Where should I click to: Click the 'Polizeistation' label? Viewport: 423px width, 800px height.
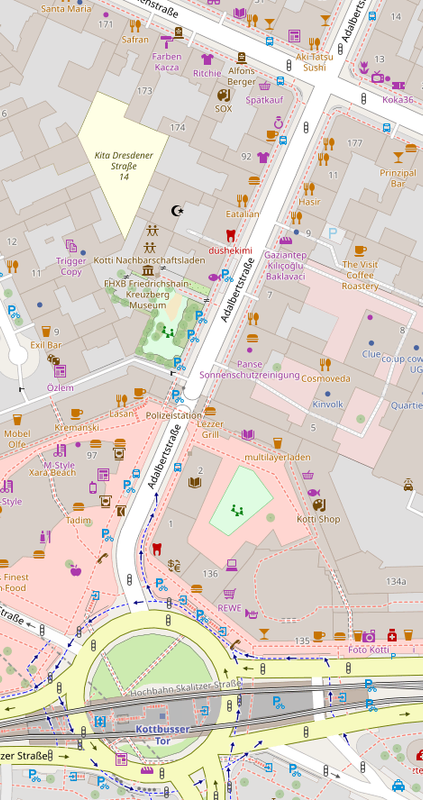[173, 415]
